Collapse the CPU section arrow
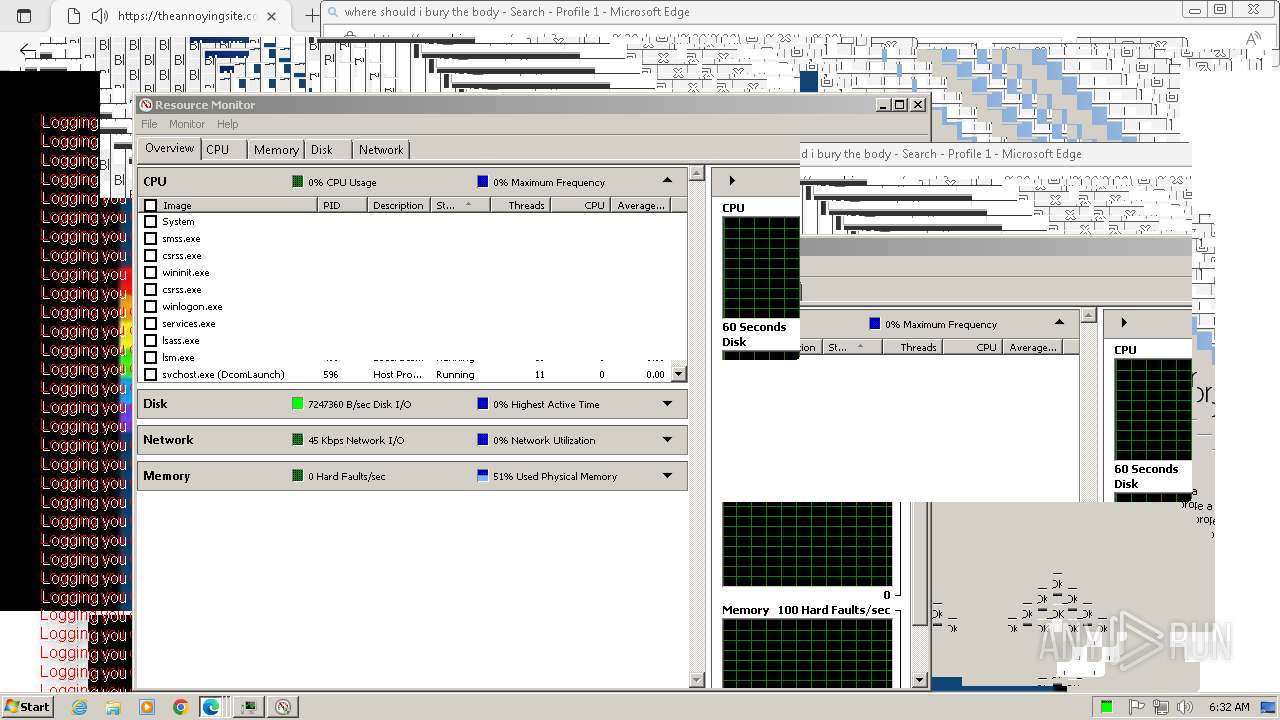Image resolution: width=1280 pixels, height=720 pixels. [667, 181]
